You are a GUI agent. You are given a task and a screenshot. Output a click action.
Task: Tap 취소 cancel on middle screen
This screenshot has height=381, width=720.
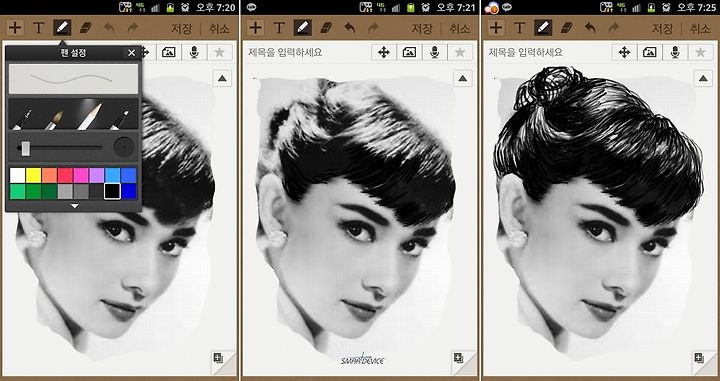click(460, 28)
